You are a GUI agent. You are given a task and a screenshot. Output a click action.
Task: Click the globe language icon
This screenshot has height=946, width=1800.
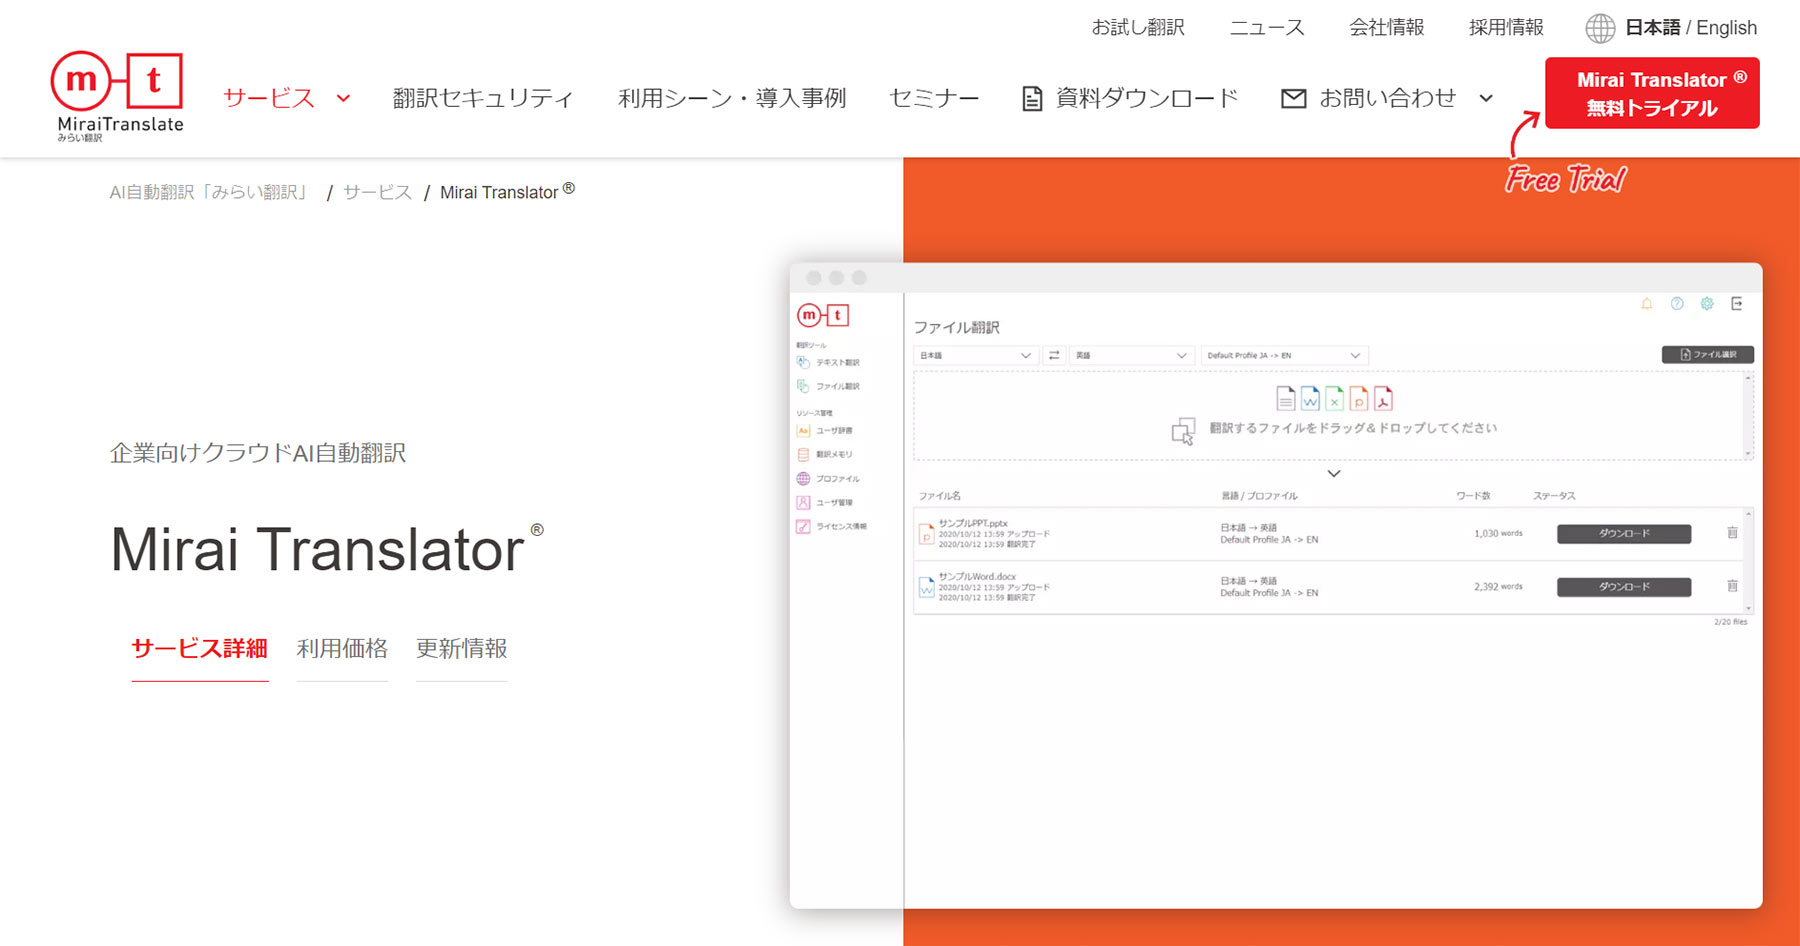pyautogui.click(x=1600, y=28)
